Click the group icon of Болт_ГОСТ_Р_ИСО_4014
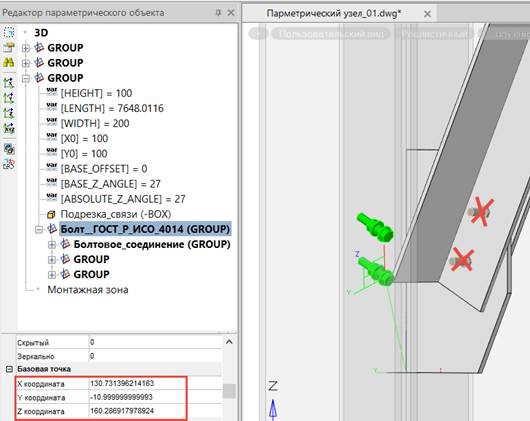The image size is (530, 421). click(x=52, y=229)
